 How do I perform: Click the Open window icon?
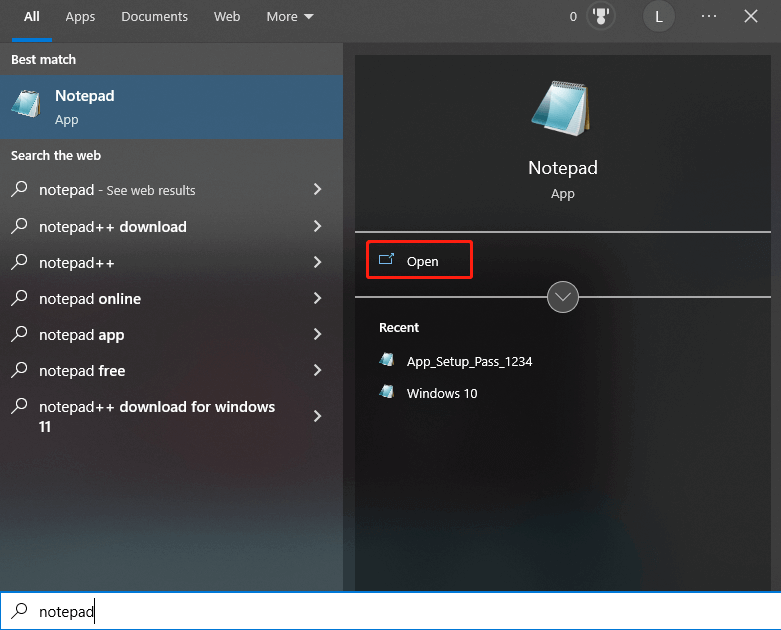point(386,259)
